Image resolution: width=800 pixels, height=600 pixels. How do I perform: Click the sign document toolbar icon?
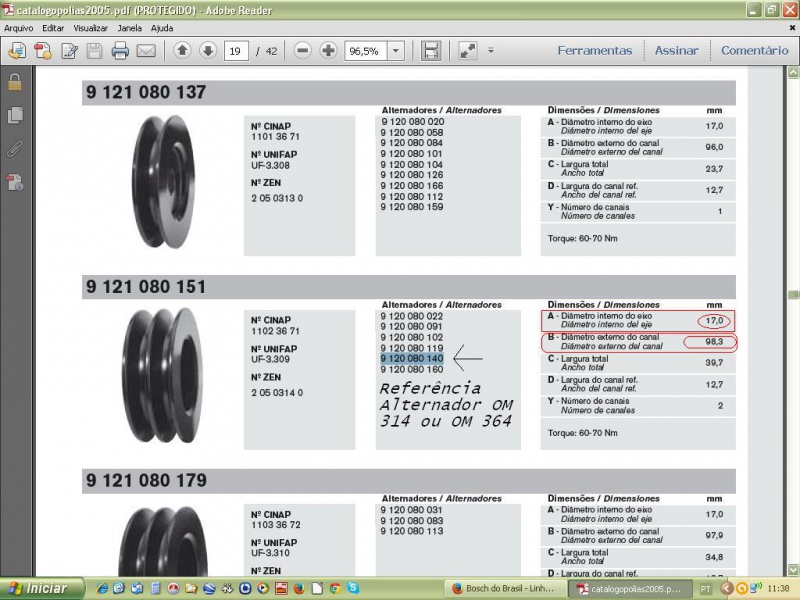click(x=69, y=51)
